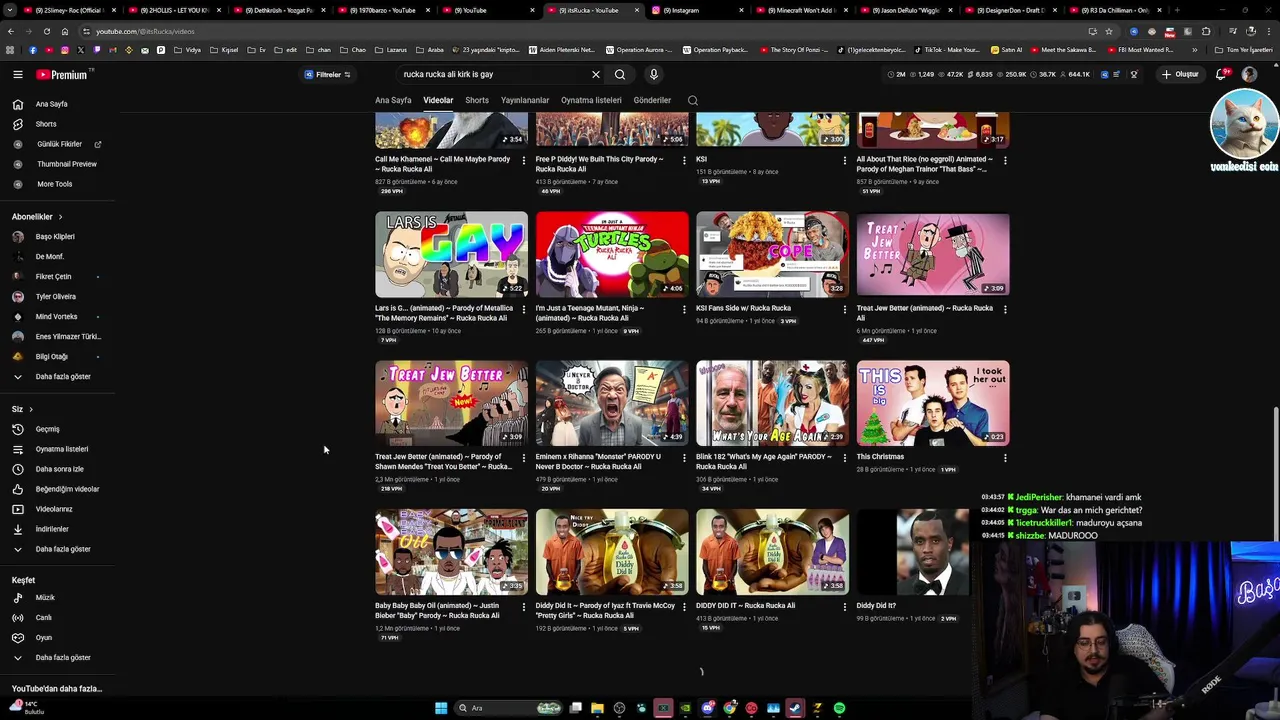Click the magnifier search button
Screen dimensions: 1280x720
pyautogui.click(x=620, y=74)
